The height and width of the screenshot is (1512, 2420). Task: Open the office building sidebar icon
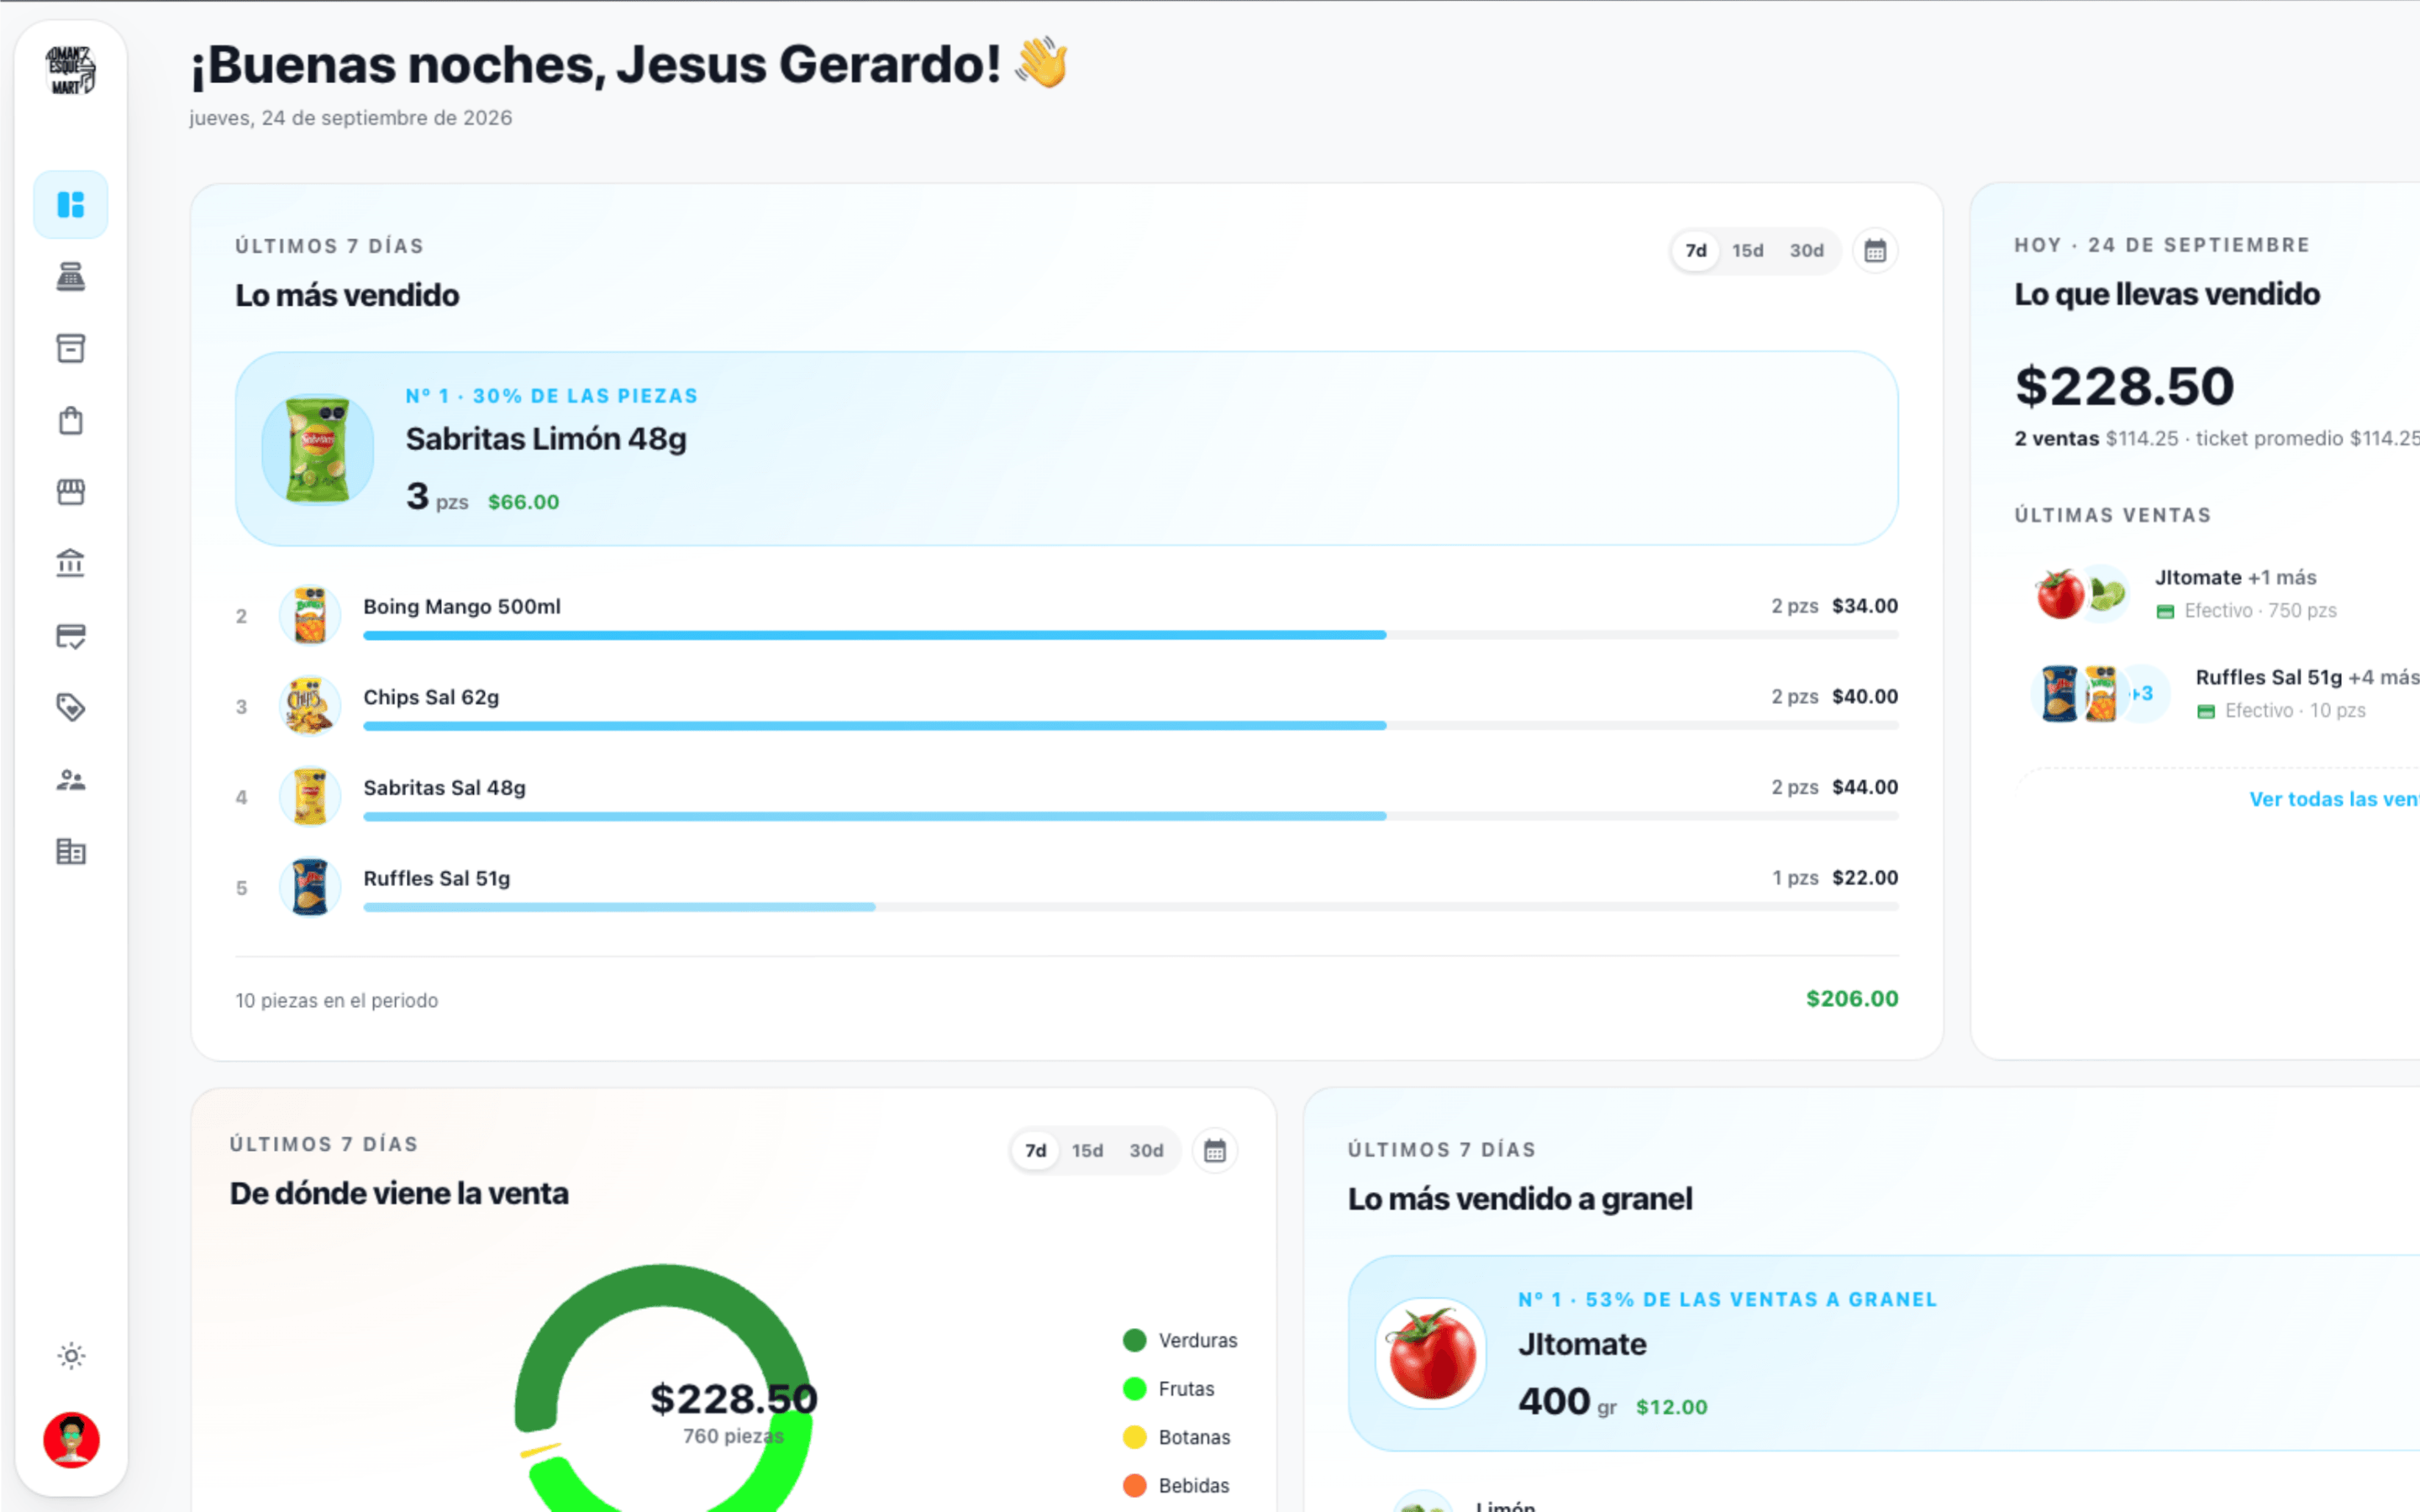(x=71, y=852)
